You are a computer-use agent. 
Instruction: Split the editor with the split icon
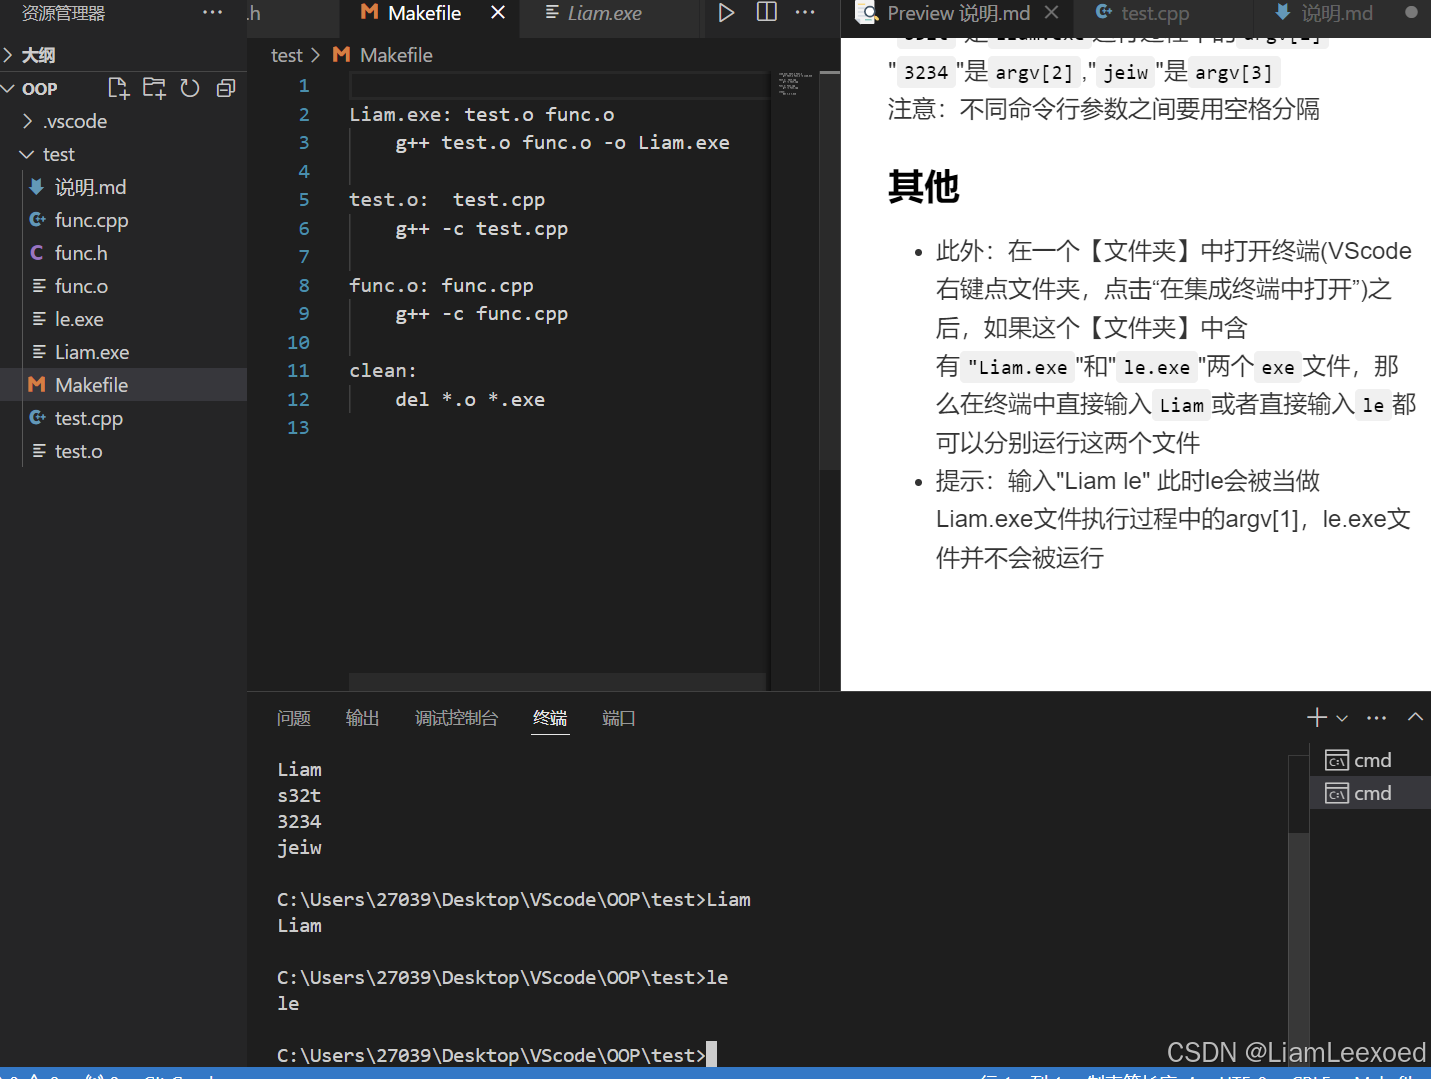765,12
